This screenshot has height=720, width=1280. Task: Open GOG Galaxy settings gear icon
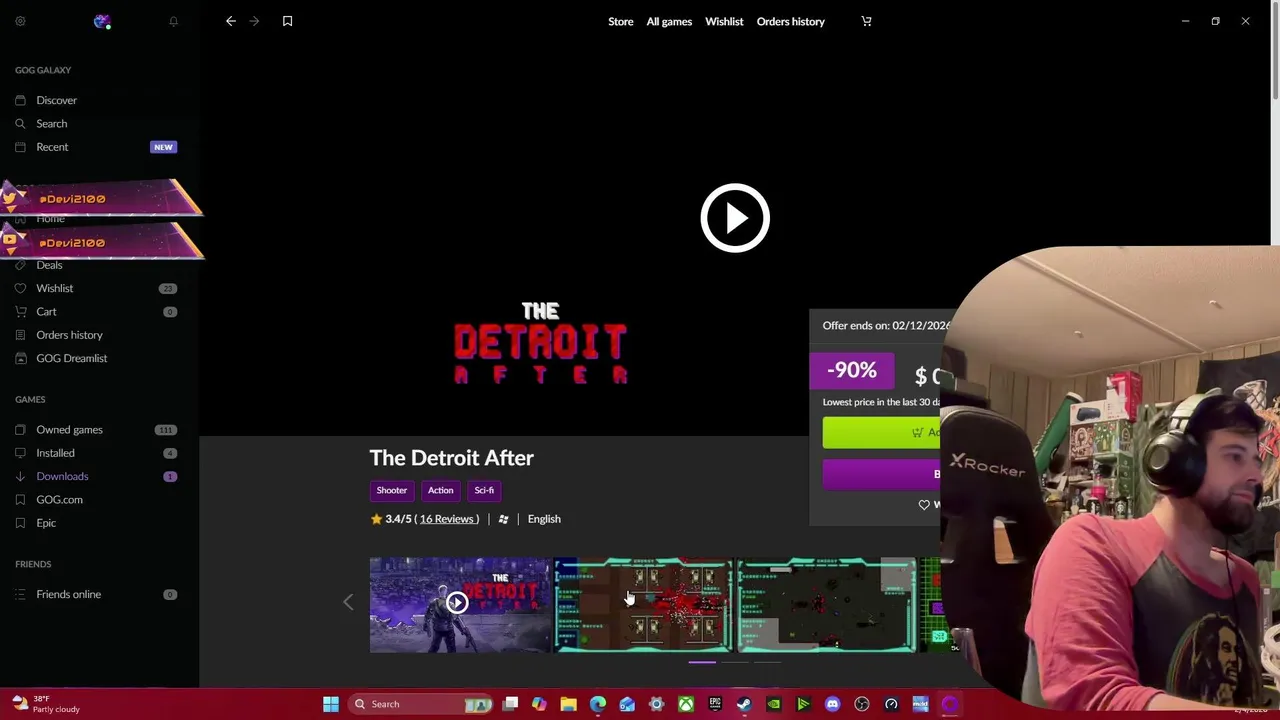pyautogui.click(x=20, y=21)
